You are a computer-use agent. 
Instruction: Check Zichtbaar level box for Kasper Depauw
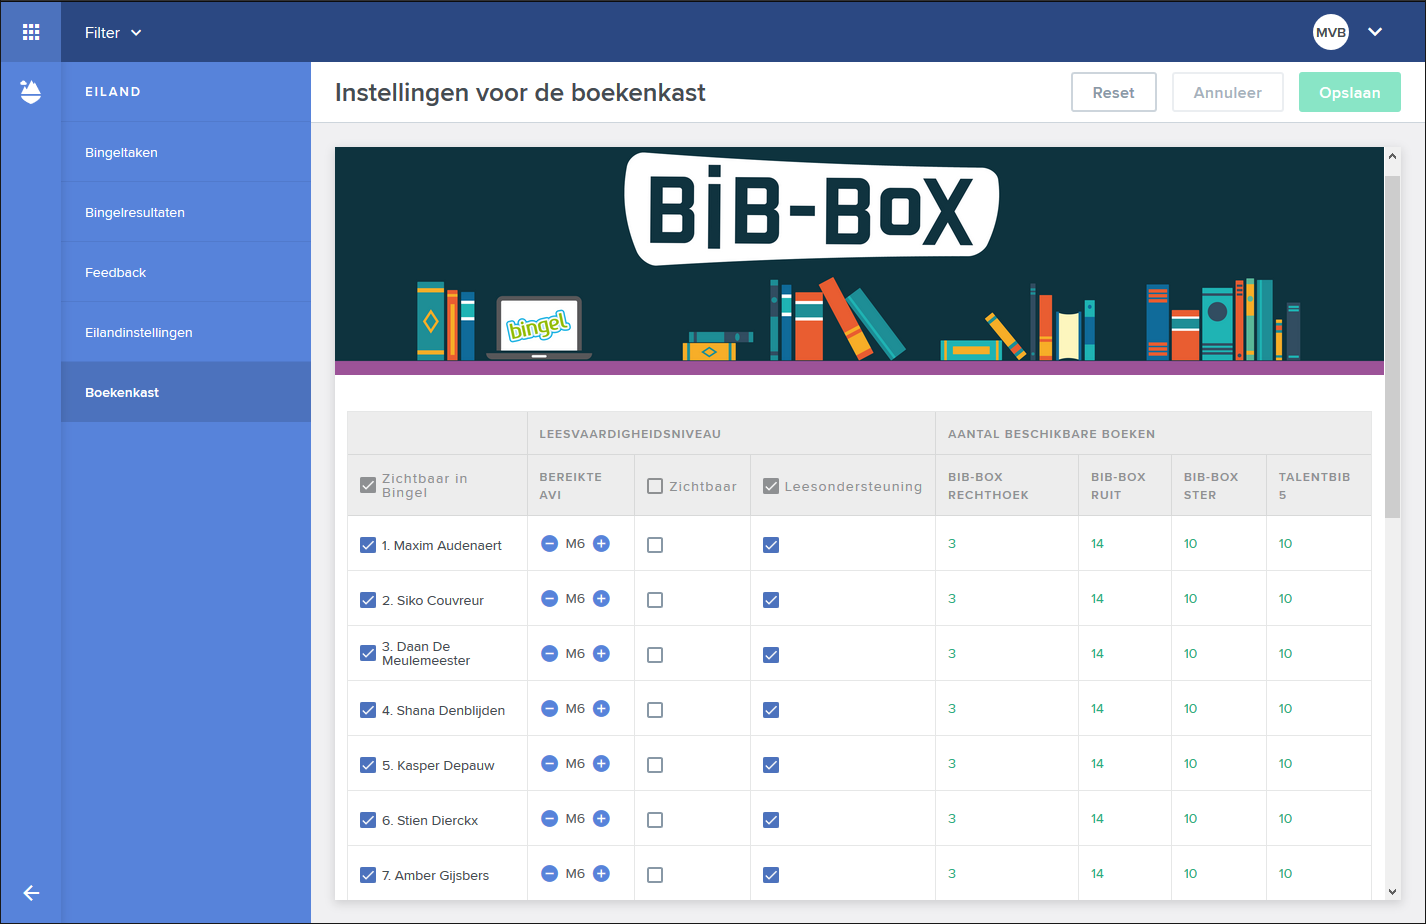[x=655, y=765]
